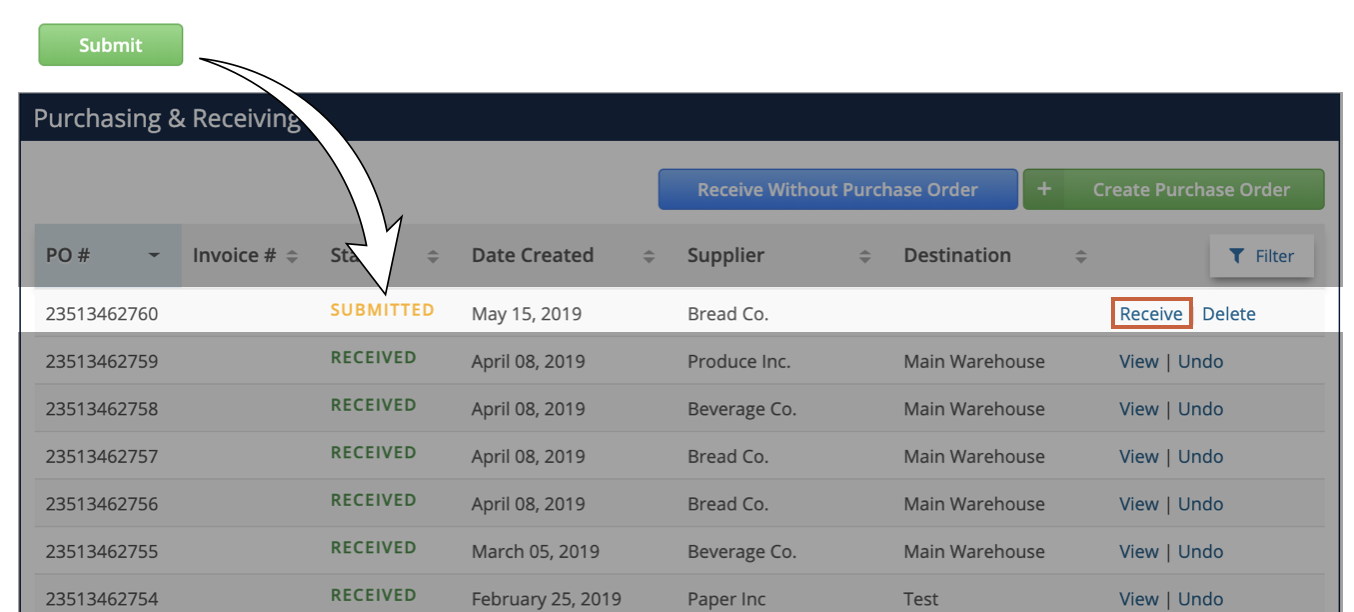Sort by Invoice # column arrows
This screenshot has width=1354, height=612.
[x=292, y=256]
